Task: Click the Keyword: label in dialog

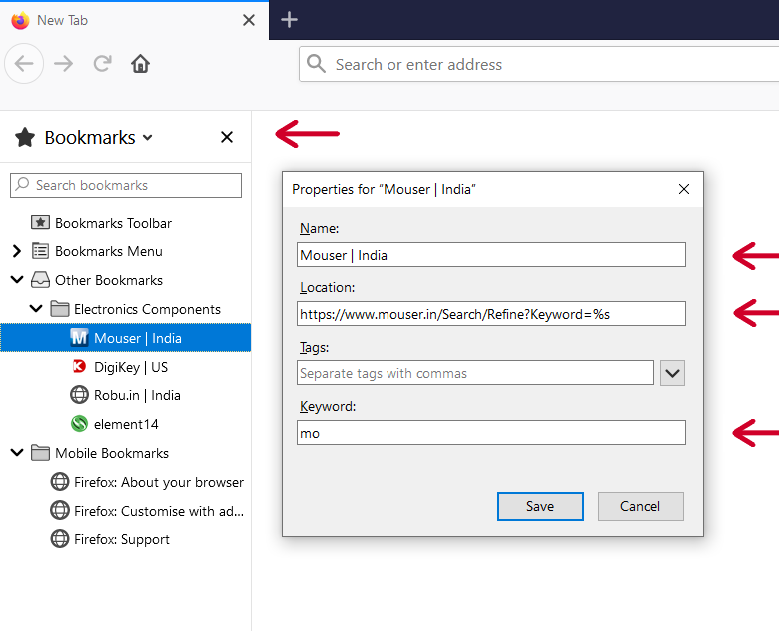Action: (328, 406)
